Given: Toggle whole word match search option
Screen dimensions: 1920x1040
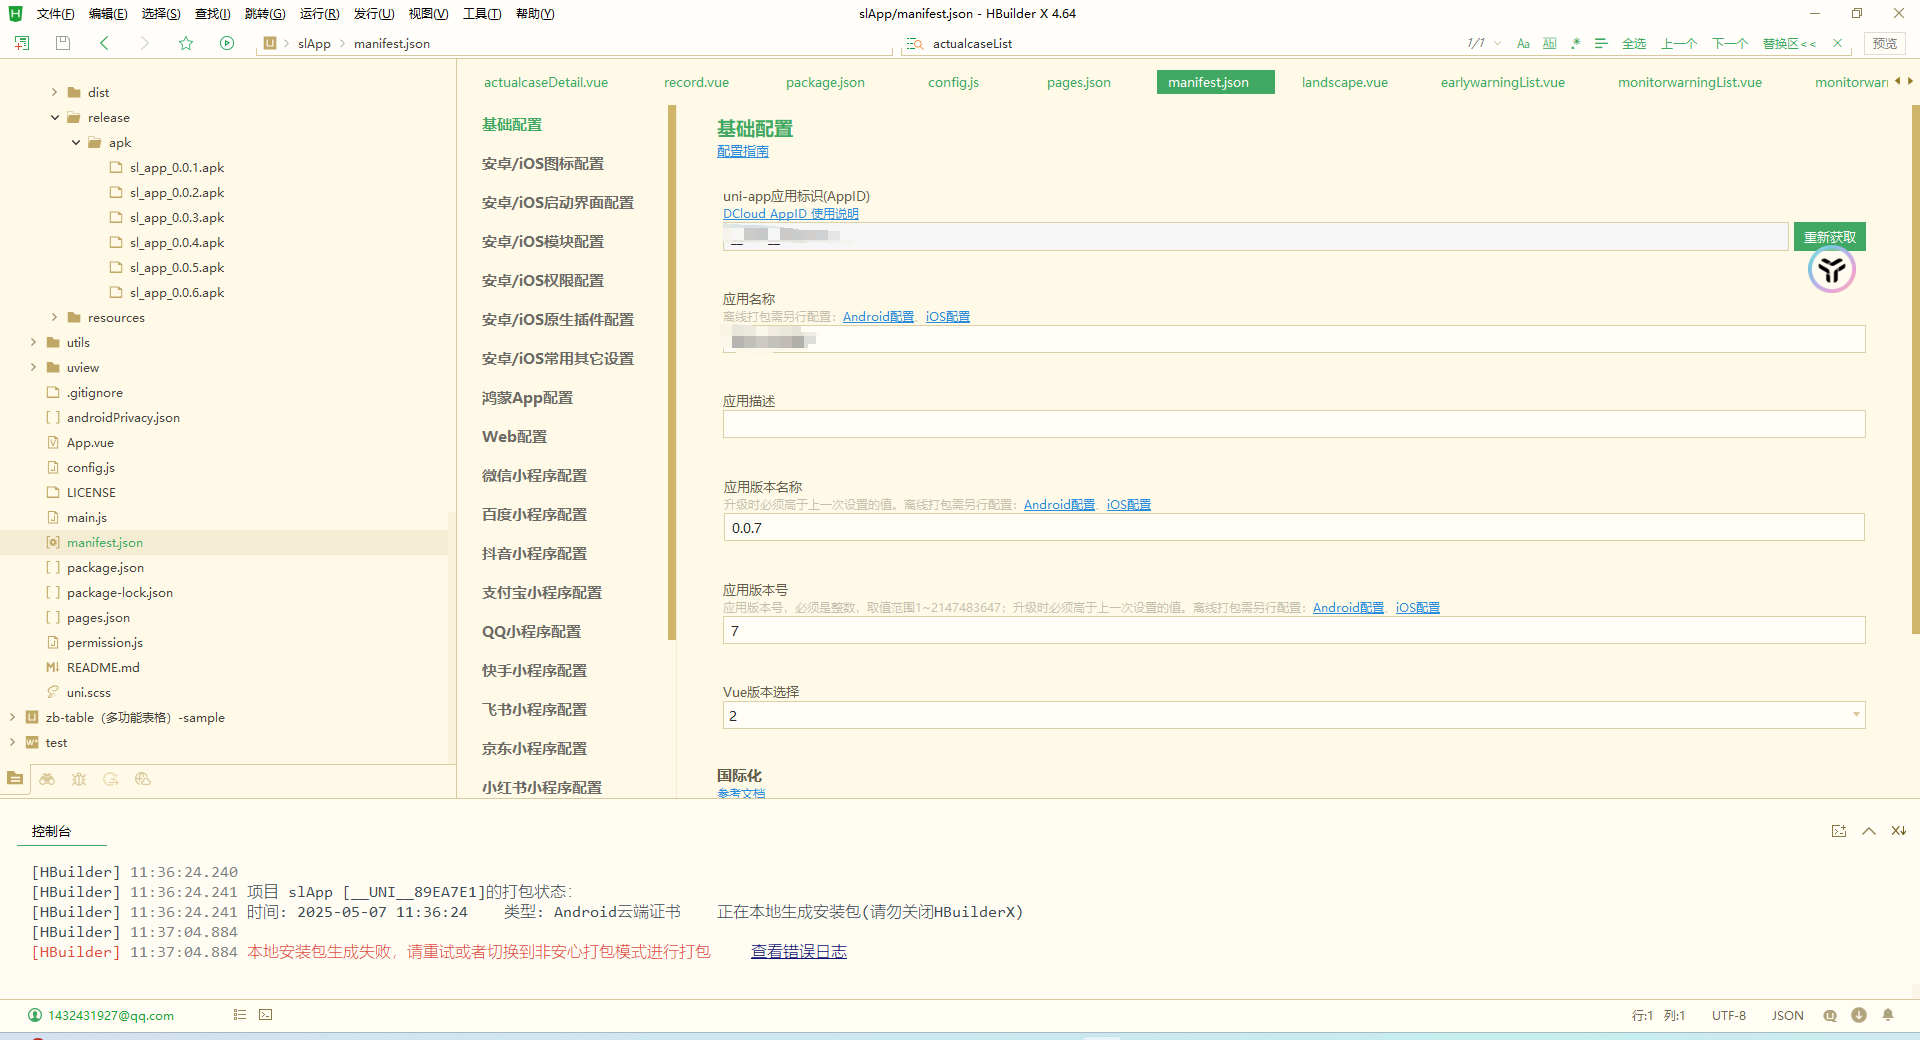Looking at the screenshot, I should pos(1549,43).
